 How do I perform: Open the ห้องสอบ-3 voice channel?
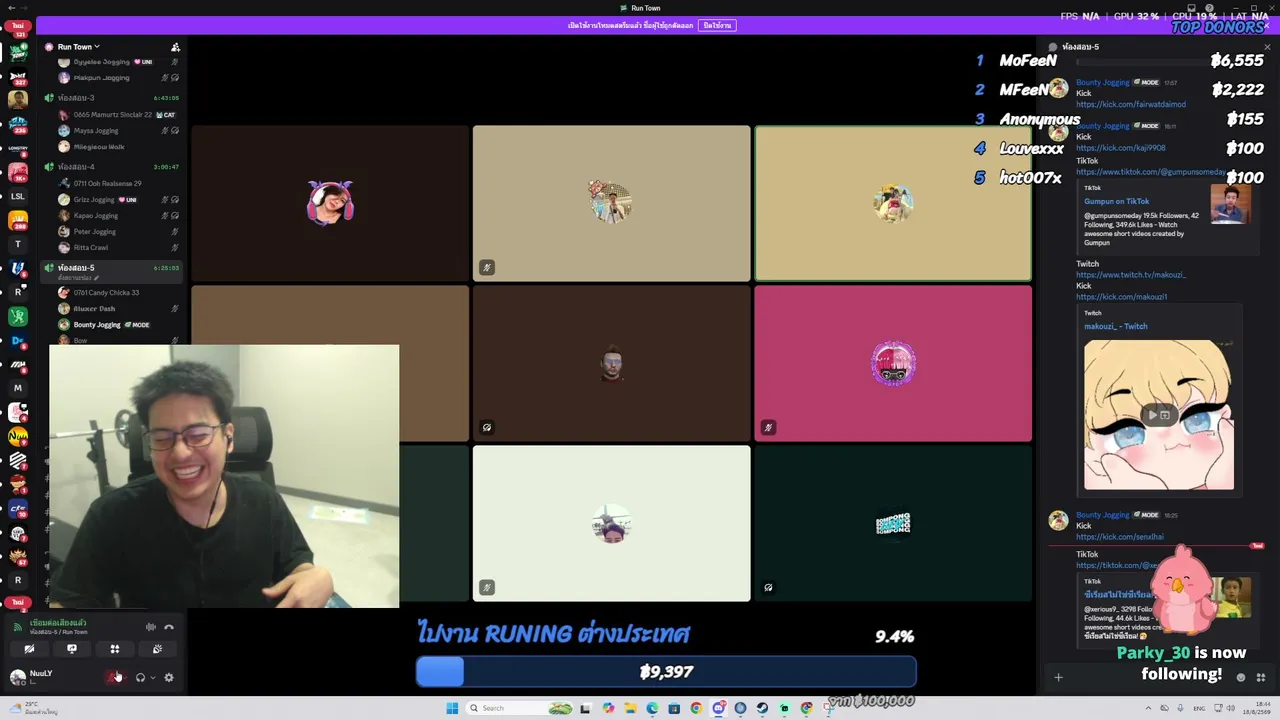click(x=111, y=98)
